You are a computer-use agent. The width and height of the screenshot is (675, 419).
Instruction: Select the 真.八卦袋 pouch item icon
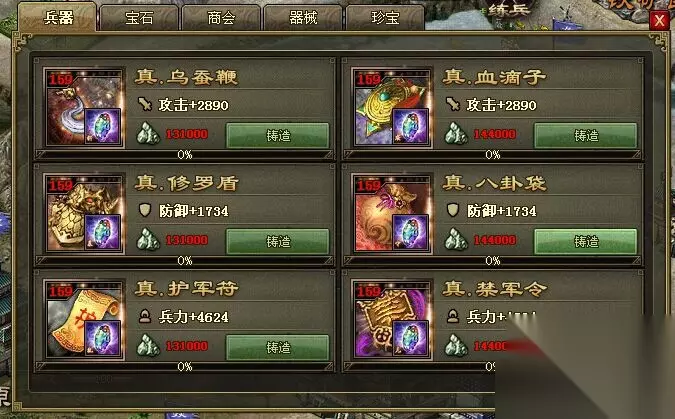point(392,214)
